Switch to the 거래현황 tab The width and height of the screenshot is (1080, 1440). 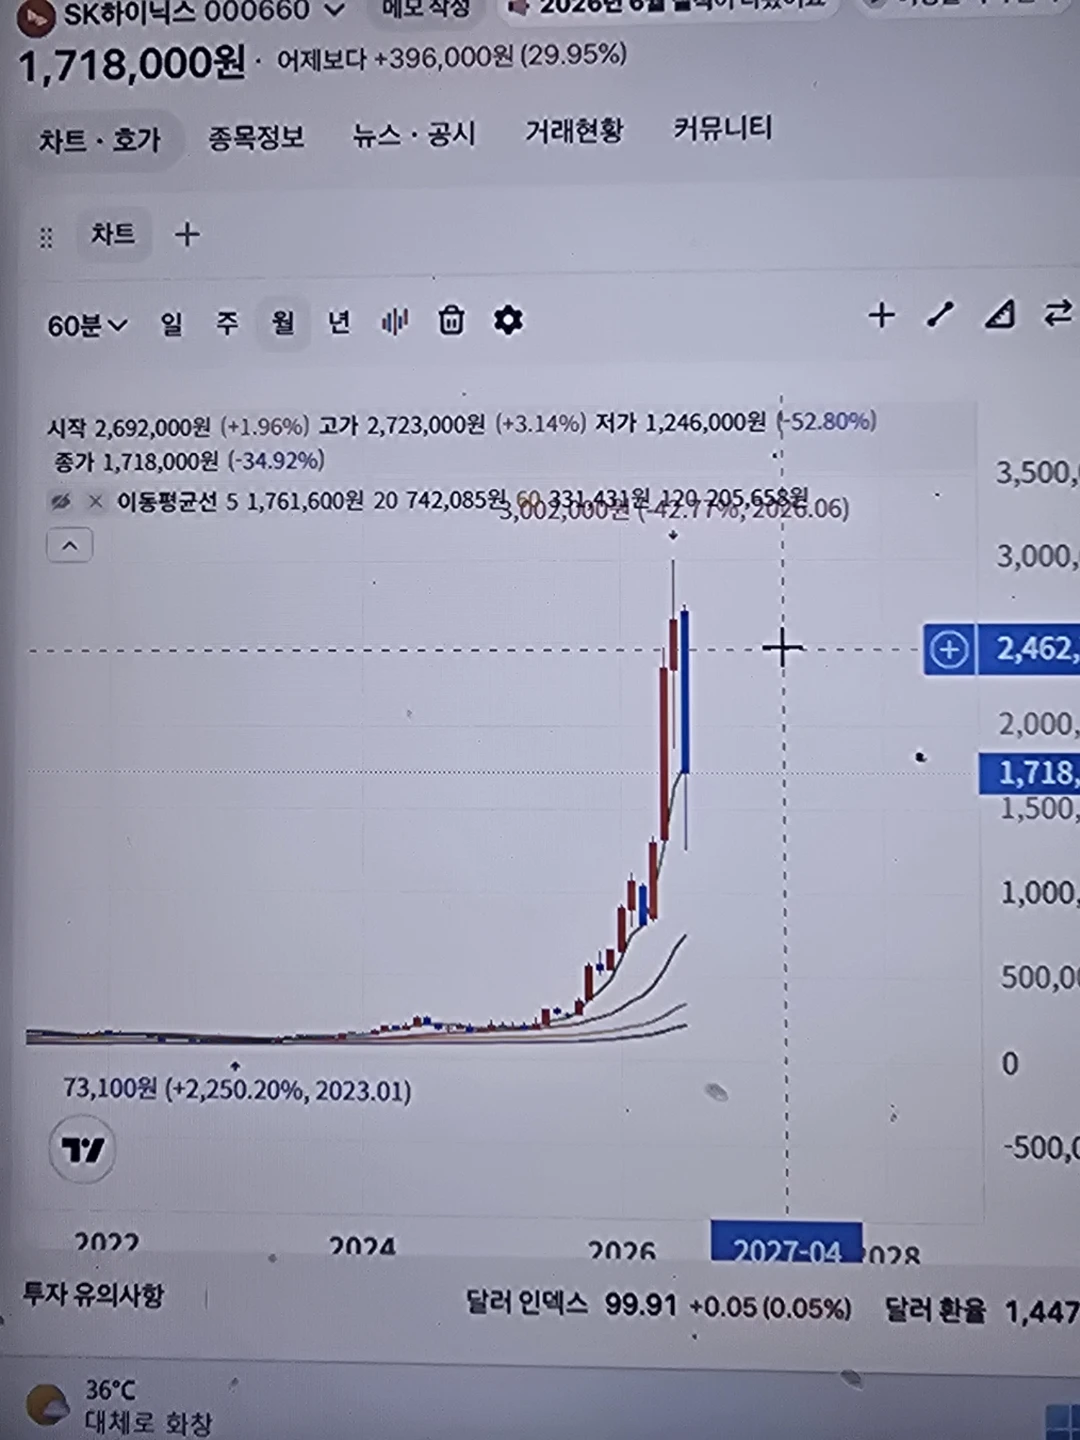pos(574,131)
